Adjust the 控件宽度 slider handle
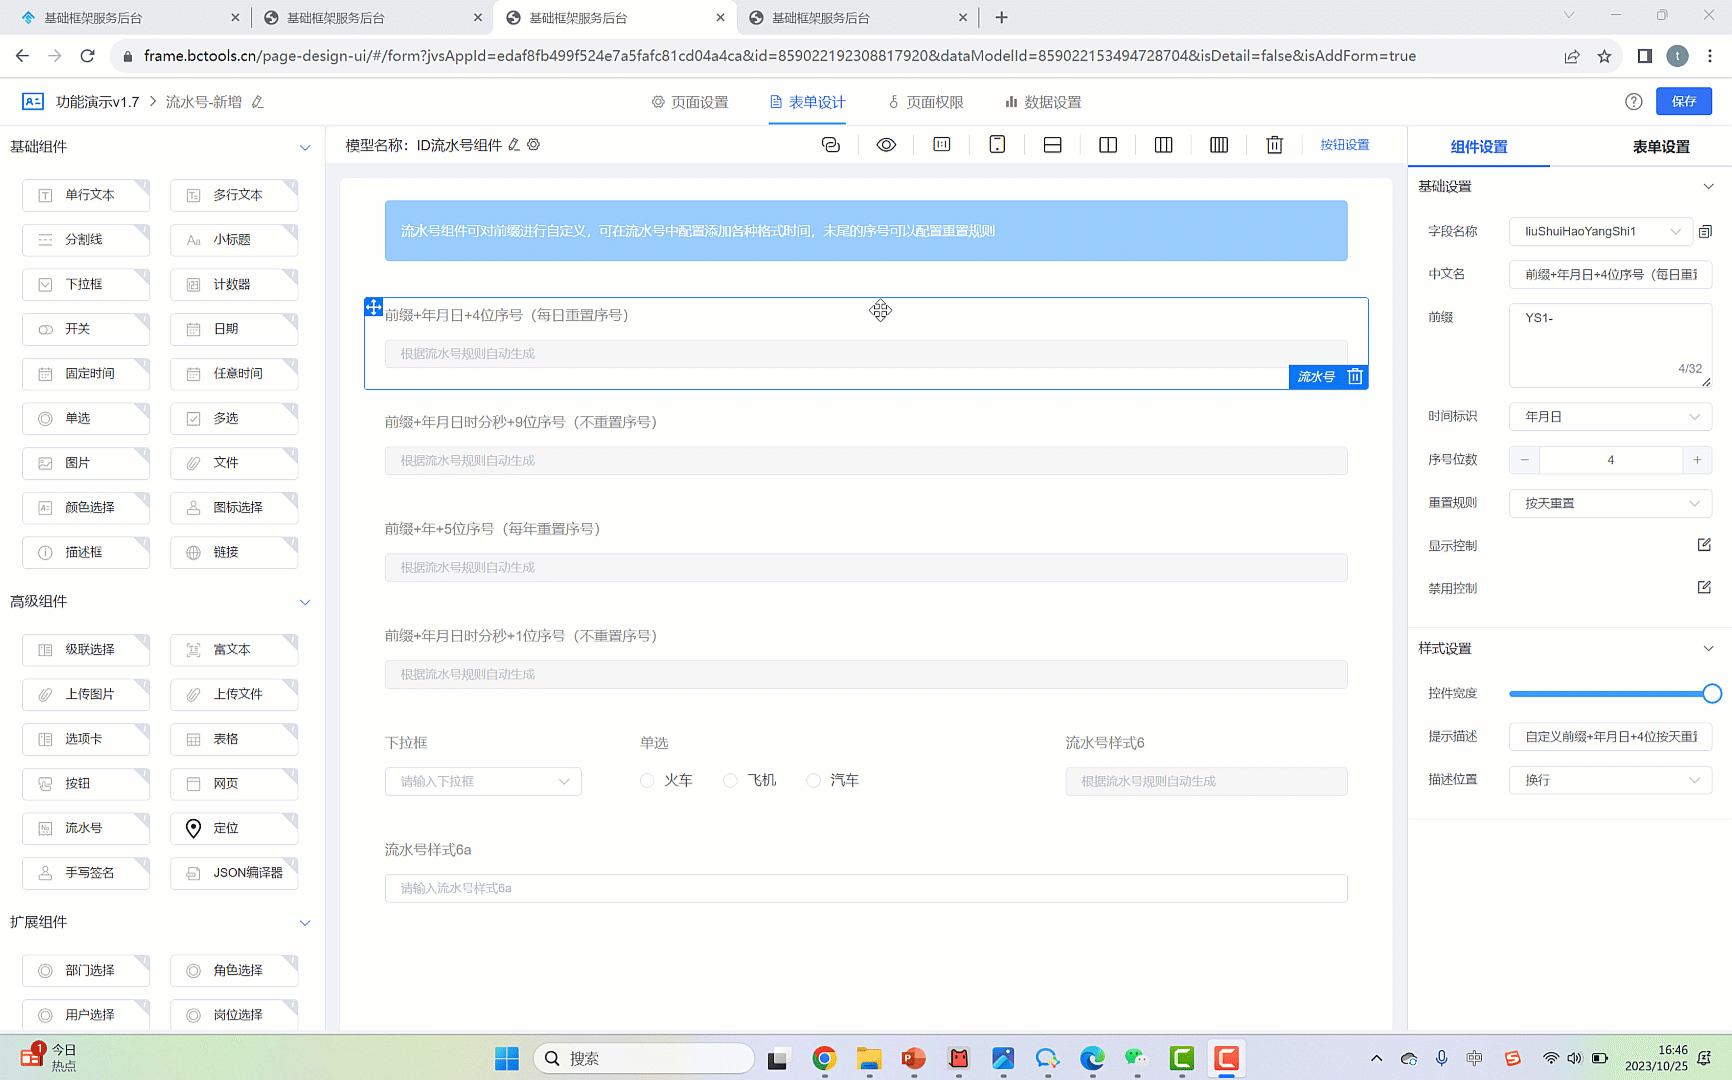Viewport: 1732px width, 1080px height. (1712, 693)
